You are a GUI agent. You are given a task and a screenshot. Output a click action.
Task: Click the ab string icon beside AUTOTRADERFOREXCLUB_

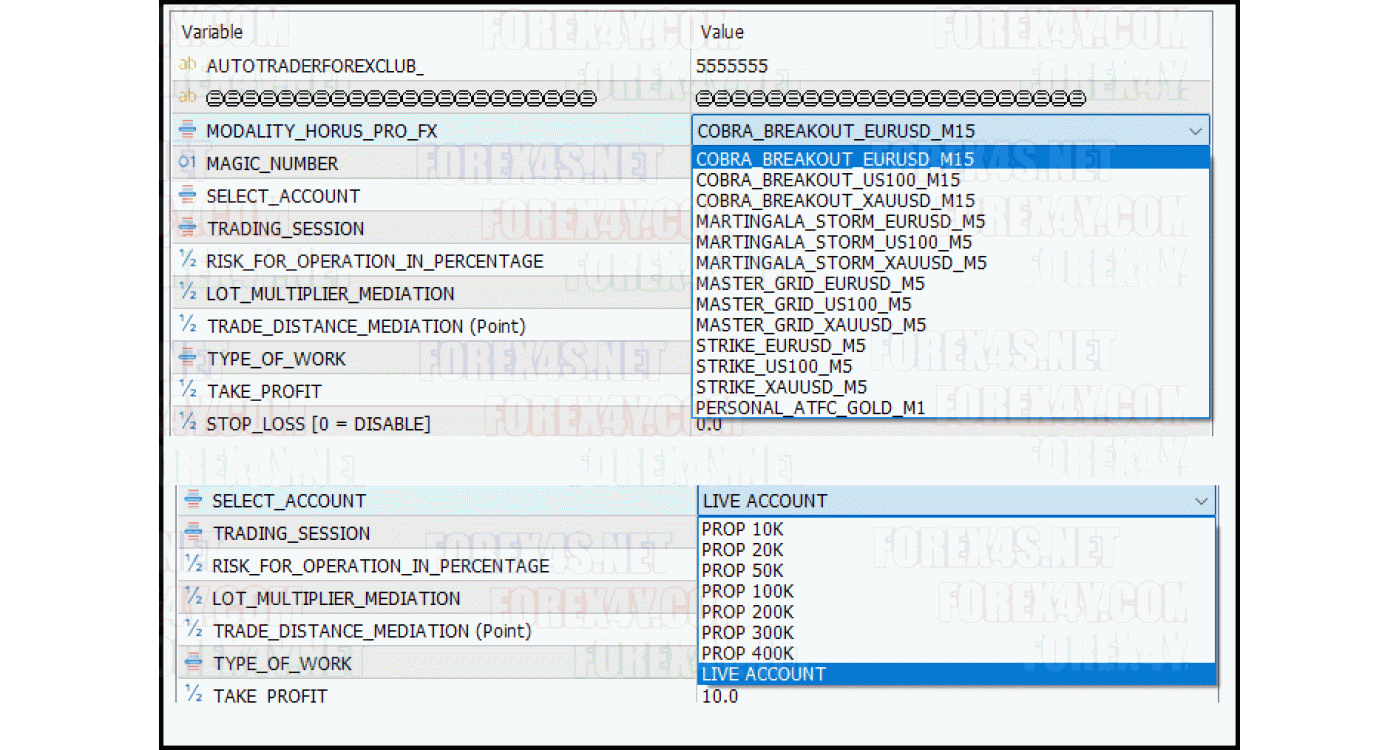click(187, 65)
